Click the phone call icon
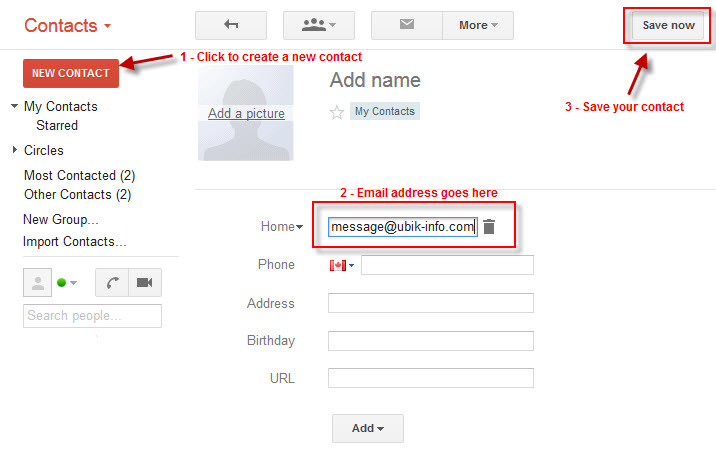The width and height of the screenshot is (716, 460). pyautogui.click(x=113, y=283)
